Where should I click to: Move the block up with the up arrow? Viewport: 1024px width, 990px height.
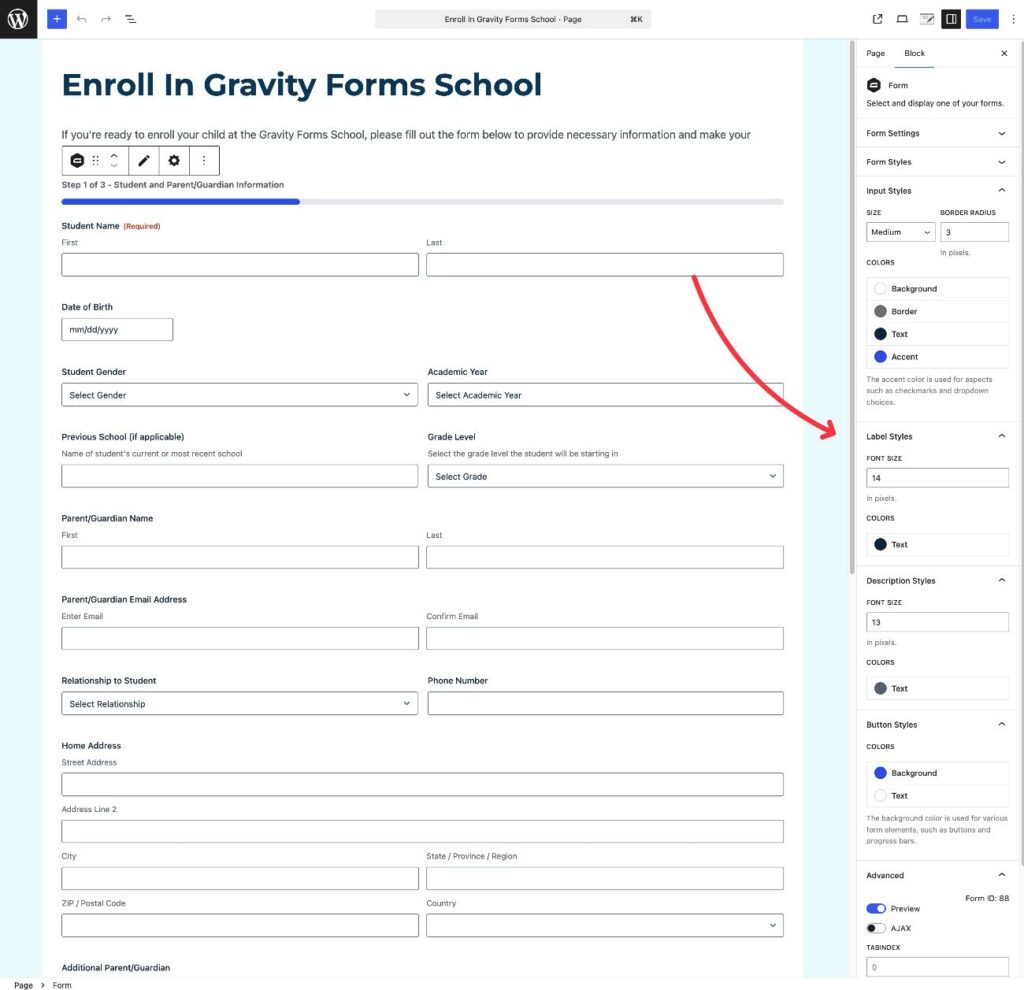point(114,155)
